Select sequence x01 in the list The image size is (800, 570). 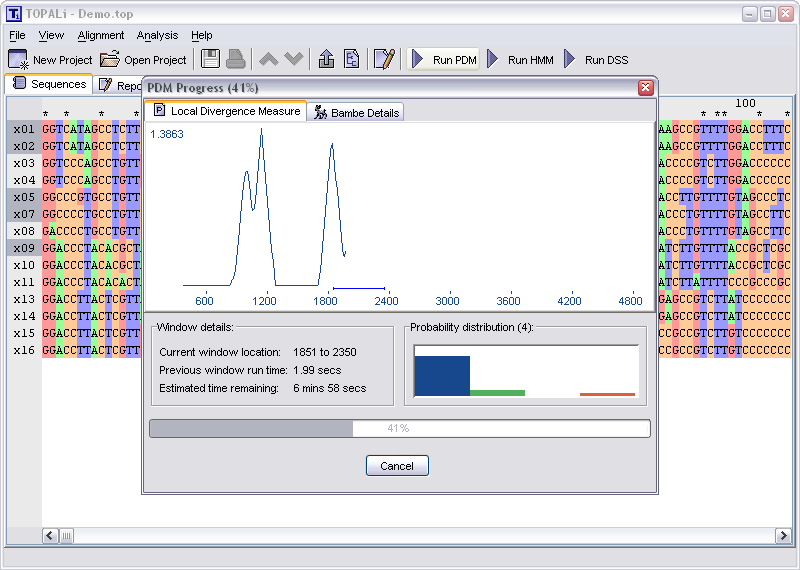24,129
